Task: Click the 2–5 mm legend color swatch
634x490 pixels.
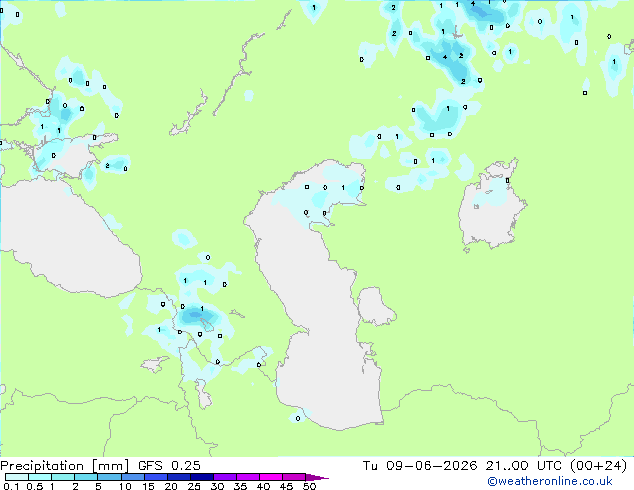Action: tap(86, 477)
